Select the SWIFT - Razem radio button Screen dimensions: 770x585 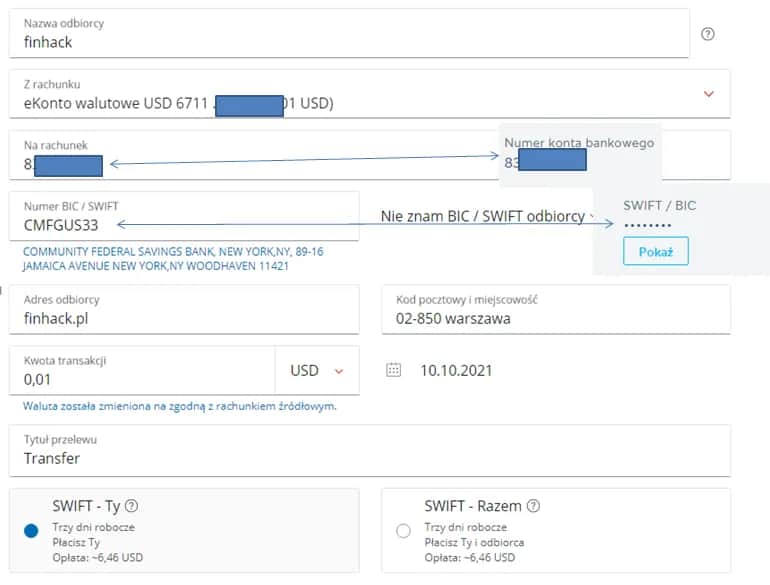(x=403, y=531)
